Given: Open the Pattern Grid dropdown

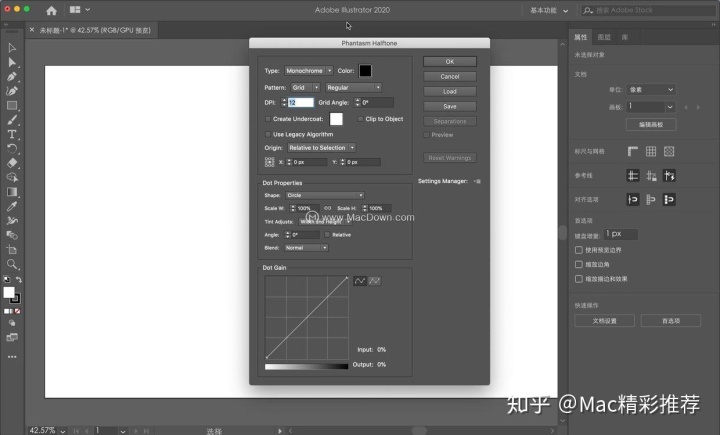Looking at the screenshot, I should point(305,87).
